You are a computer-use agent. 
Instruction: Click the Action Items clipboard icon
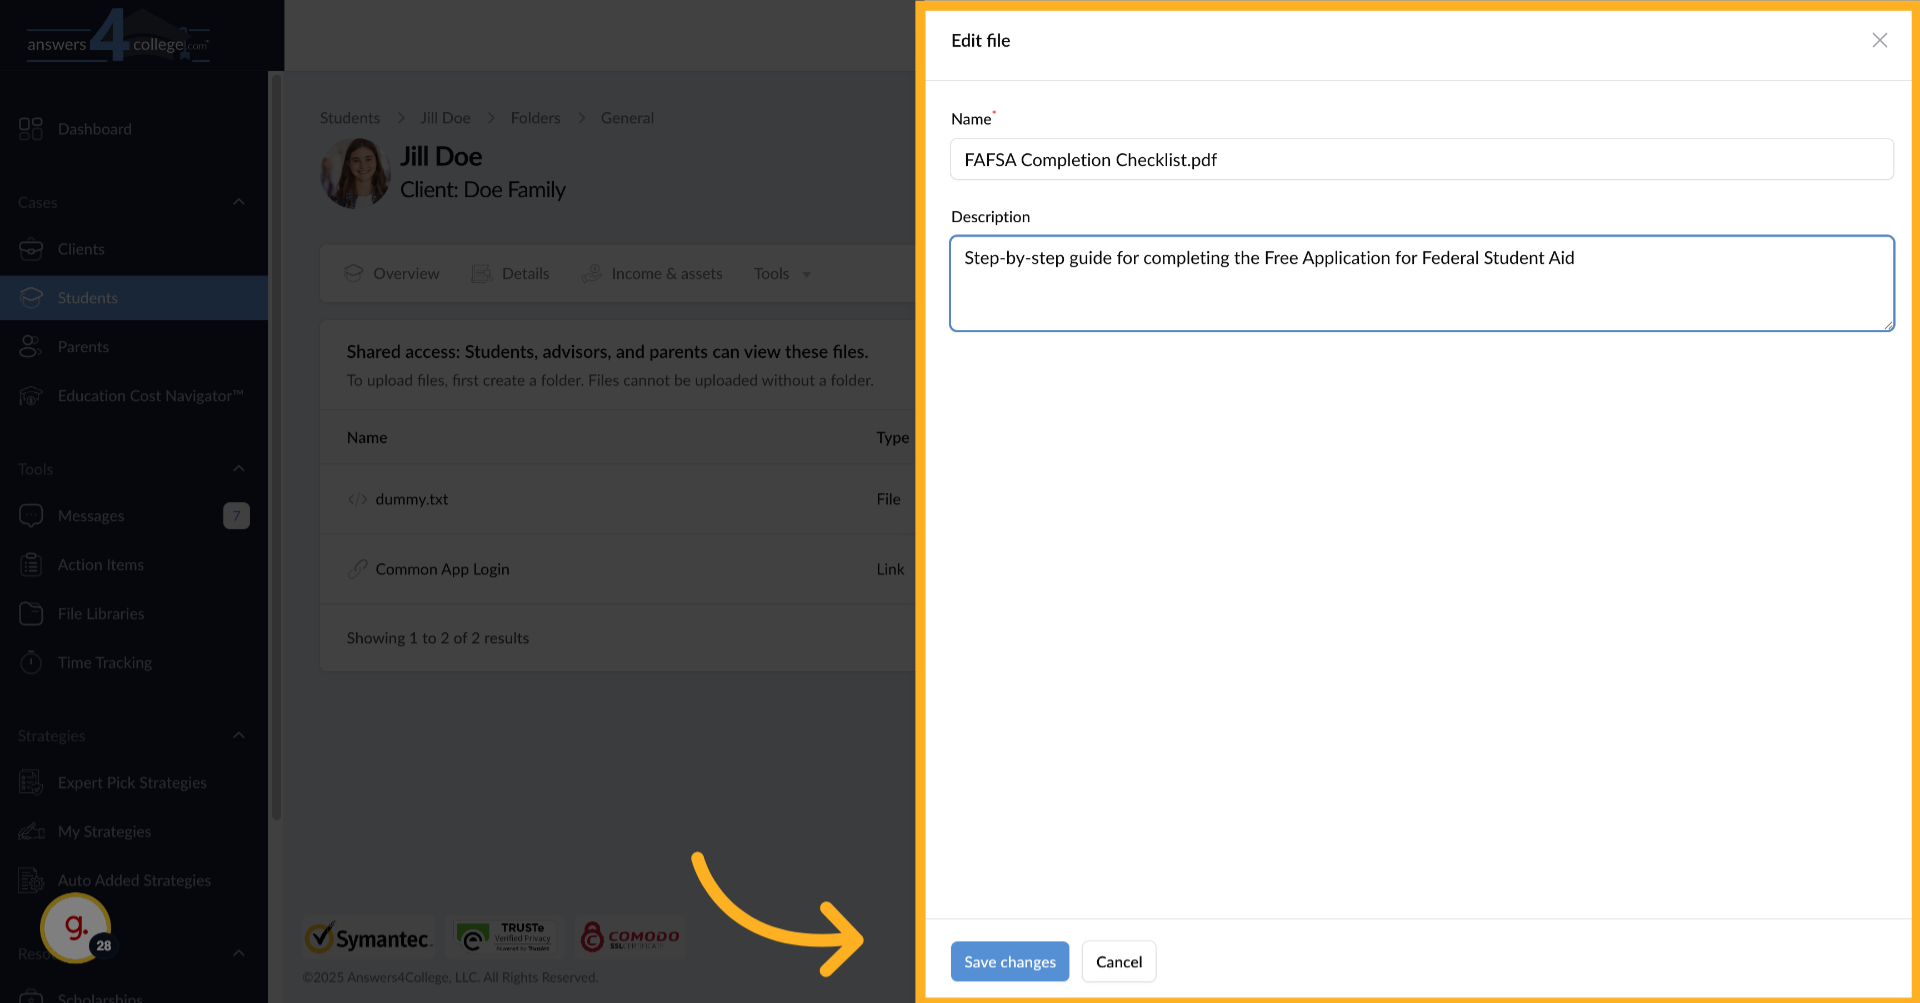coord(31,565)
